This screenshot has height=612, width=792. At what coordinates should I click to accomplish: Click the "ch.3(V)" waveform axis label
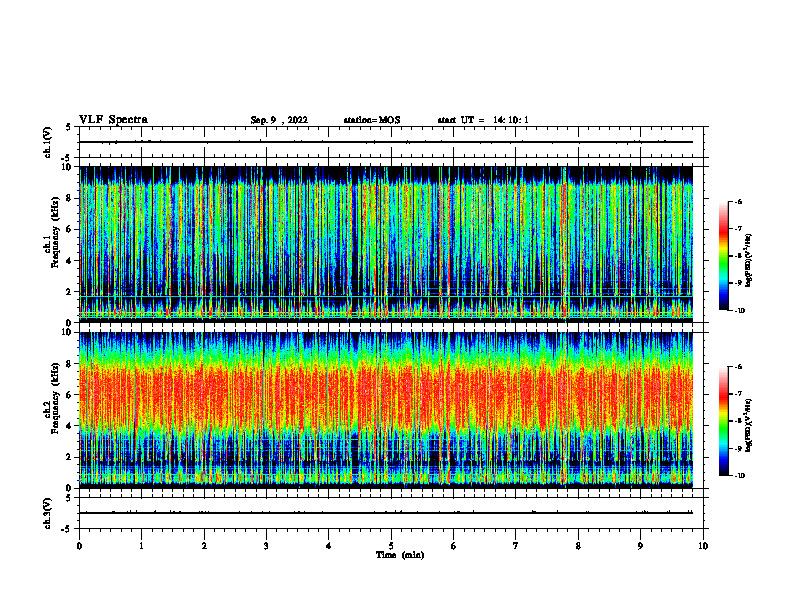[48, 513]
